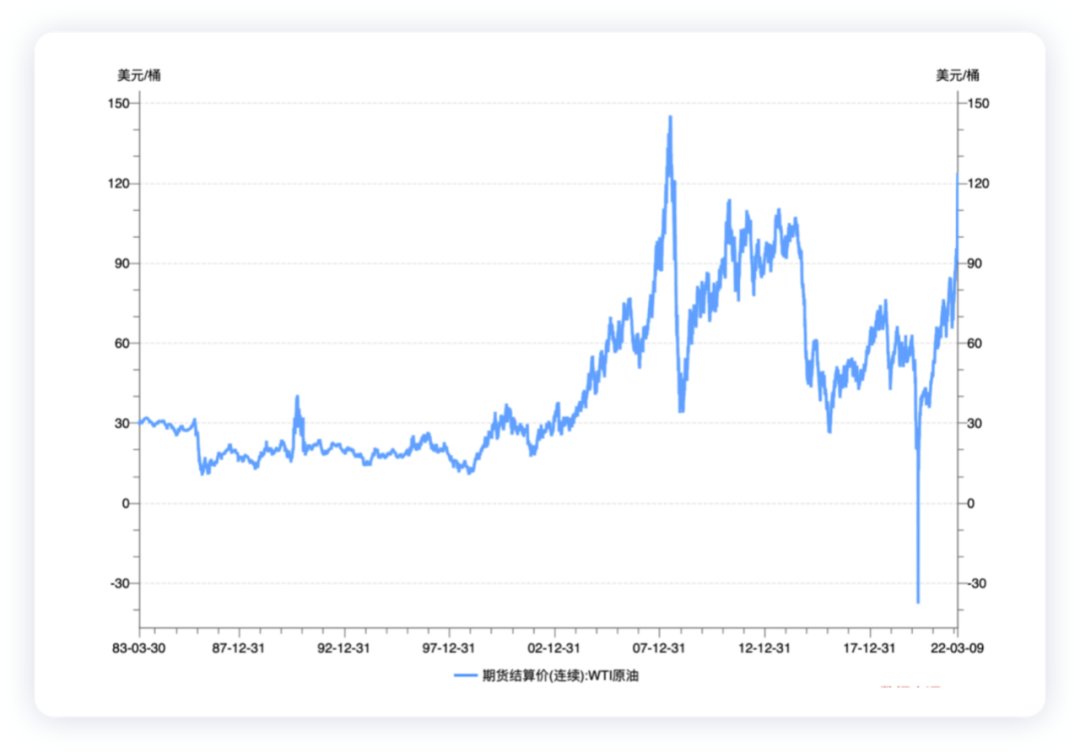Click the right y-axis value 120

pos(978,183)
